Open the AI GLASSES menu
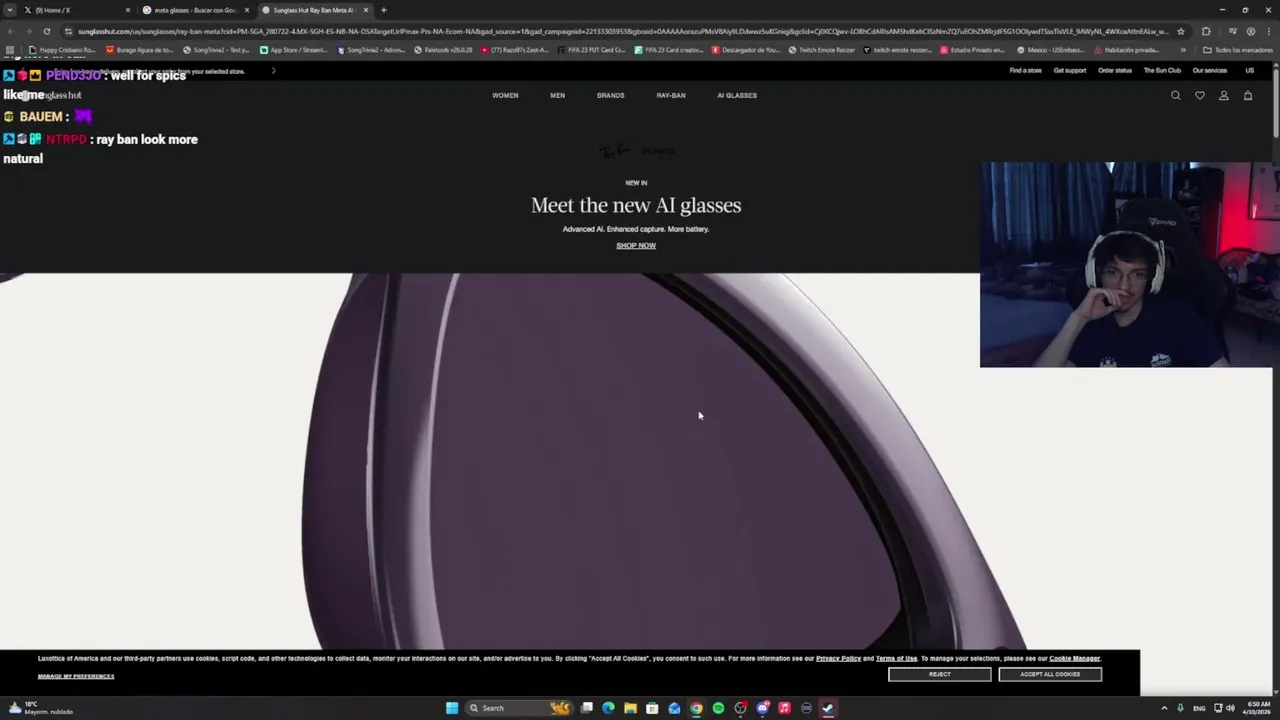 pyautogui.click(x=737, y=95)
